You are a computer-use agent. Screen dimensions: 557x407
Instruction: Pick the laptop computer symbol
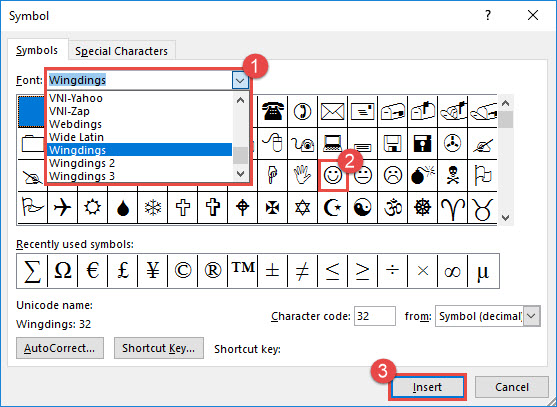click(332, 143)
